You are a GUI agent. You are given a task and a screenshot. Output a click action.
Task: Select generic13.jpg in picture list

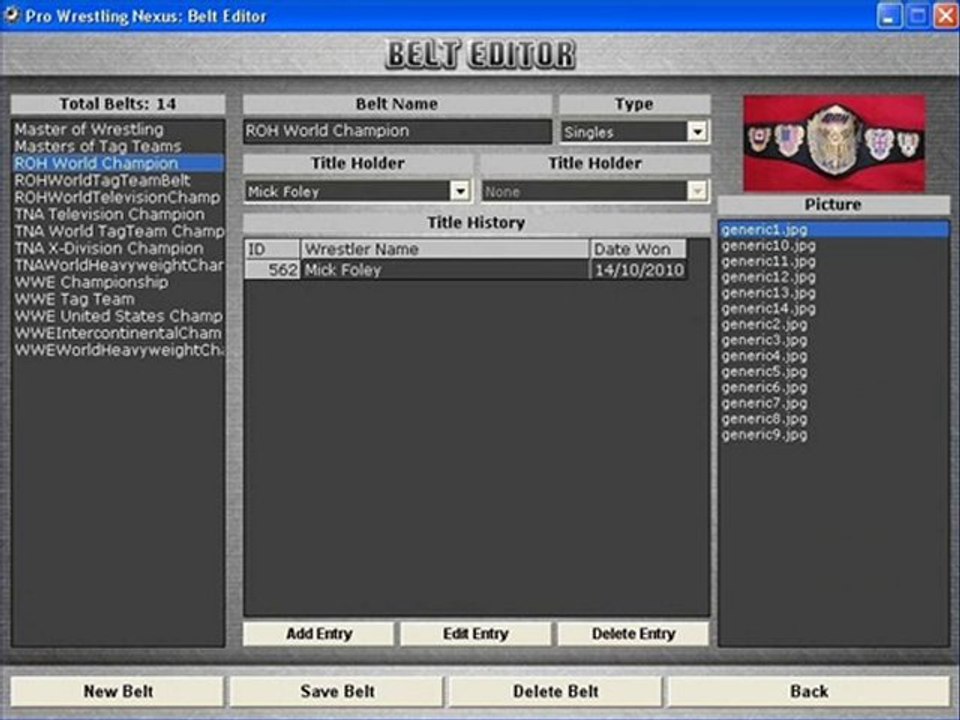pyautogui.click(x=834, y=293)
